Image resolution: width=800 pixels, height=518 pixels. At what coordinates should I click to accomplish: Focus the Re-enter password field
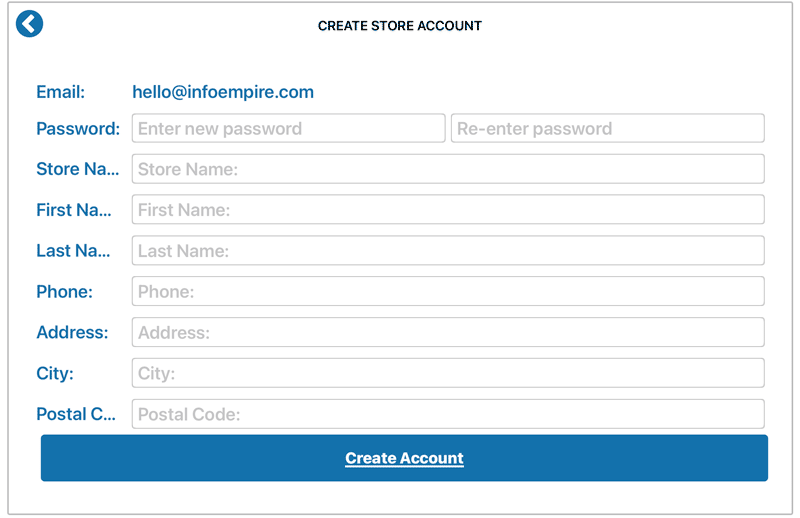coord(608,129)
